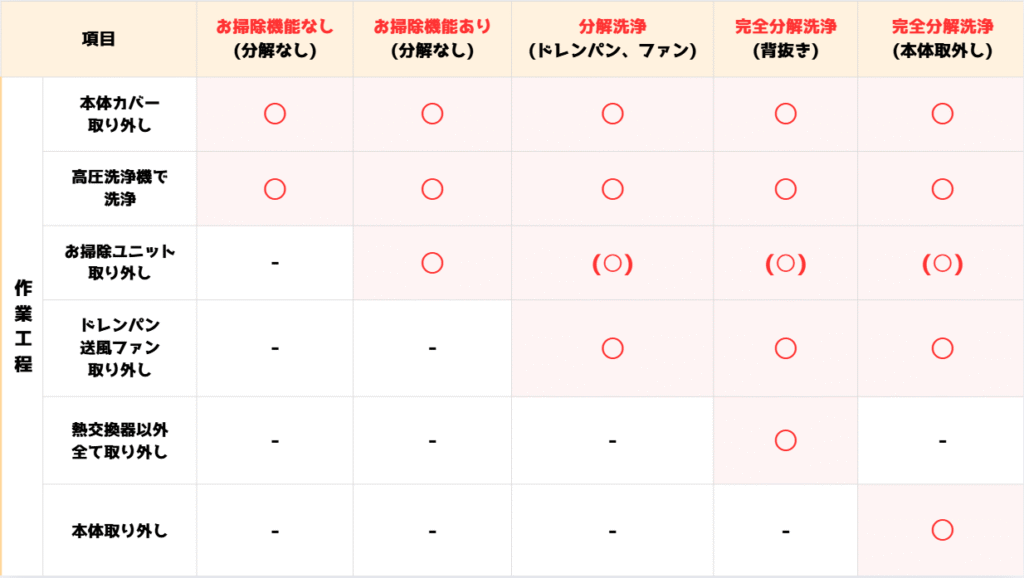The width and height of the screenshot is (1024, 578).
Task: Click the お掃除機能なし(分解なし) column header
Action: [275, 39]
